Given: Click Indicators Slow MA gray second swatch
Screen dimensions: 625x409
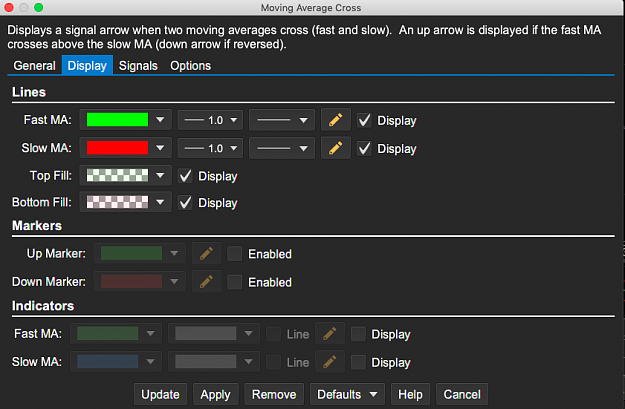Looking at the screenshot, I should [x=206, y=362].
